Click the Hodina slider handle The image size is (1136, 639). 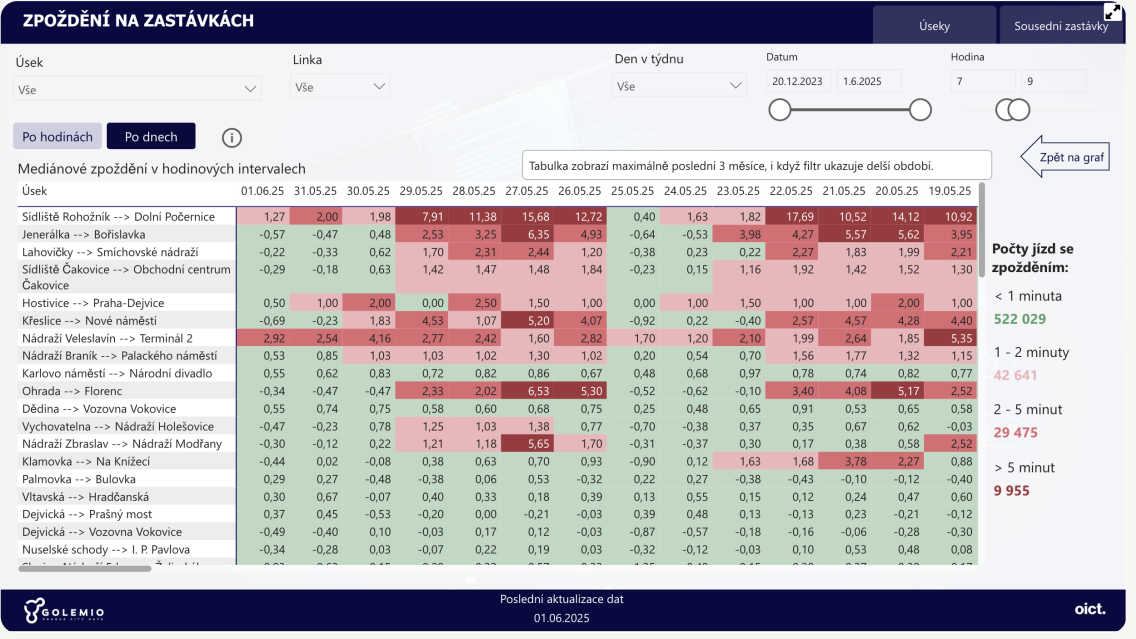1012,110
